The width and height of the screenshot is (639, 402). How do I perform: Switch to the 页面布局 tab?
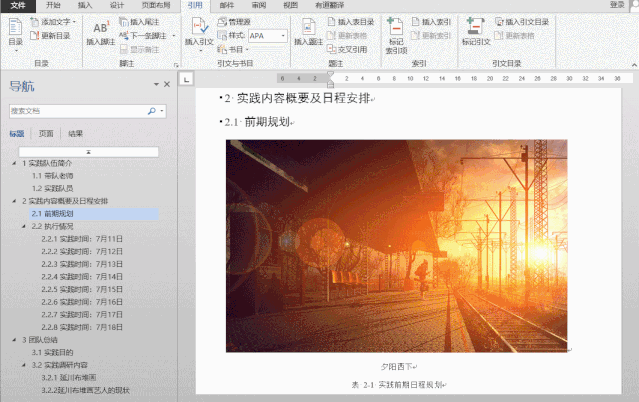click(x=156, y=5)
